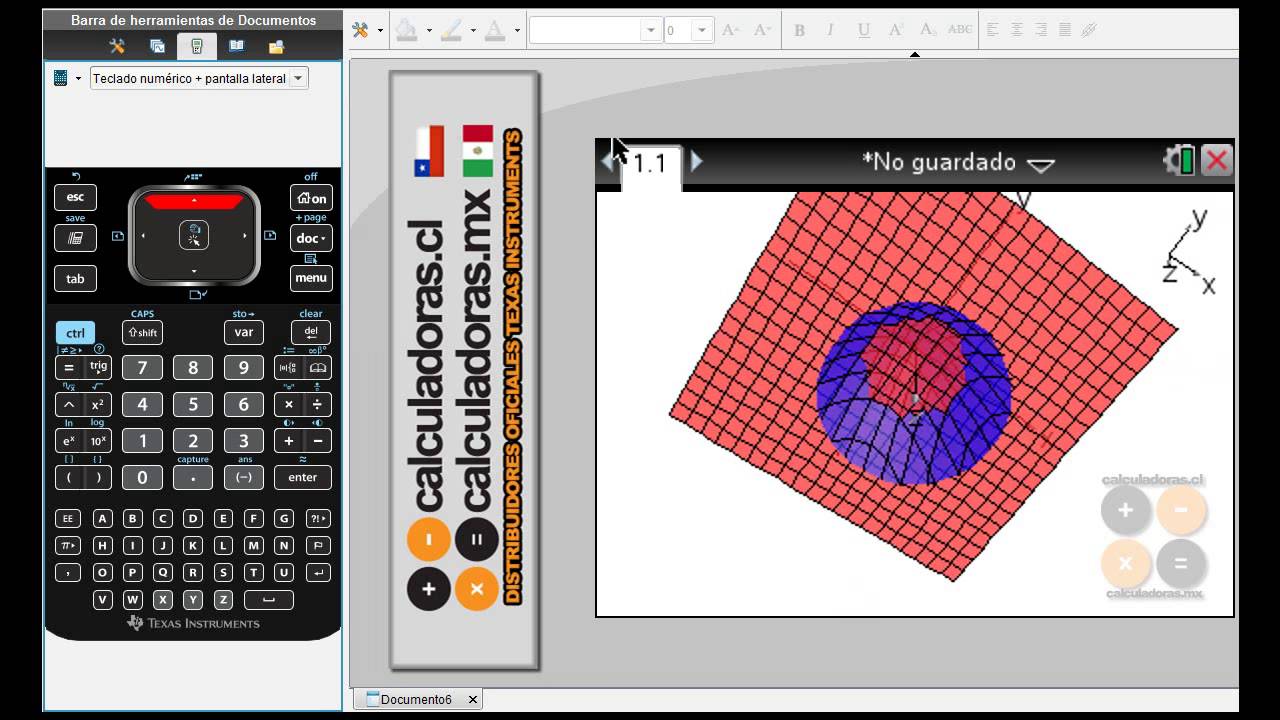Click the shift key
Viewport: 1280px width, 720px height.
(x=142, y=333)
